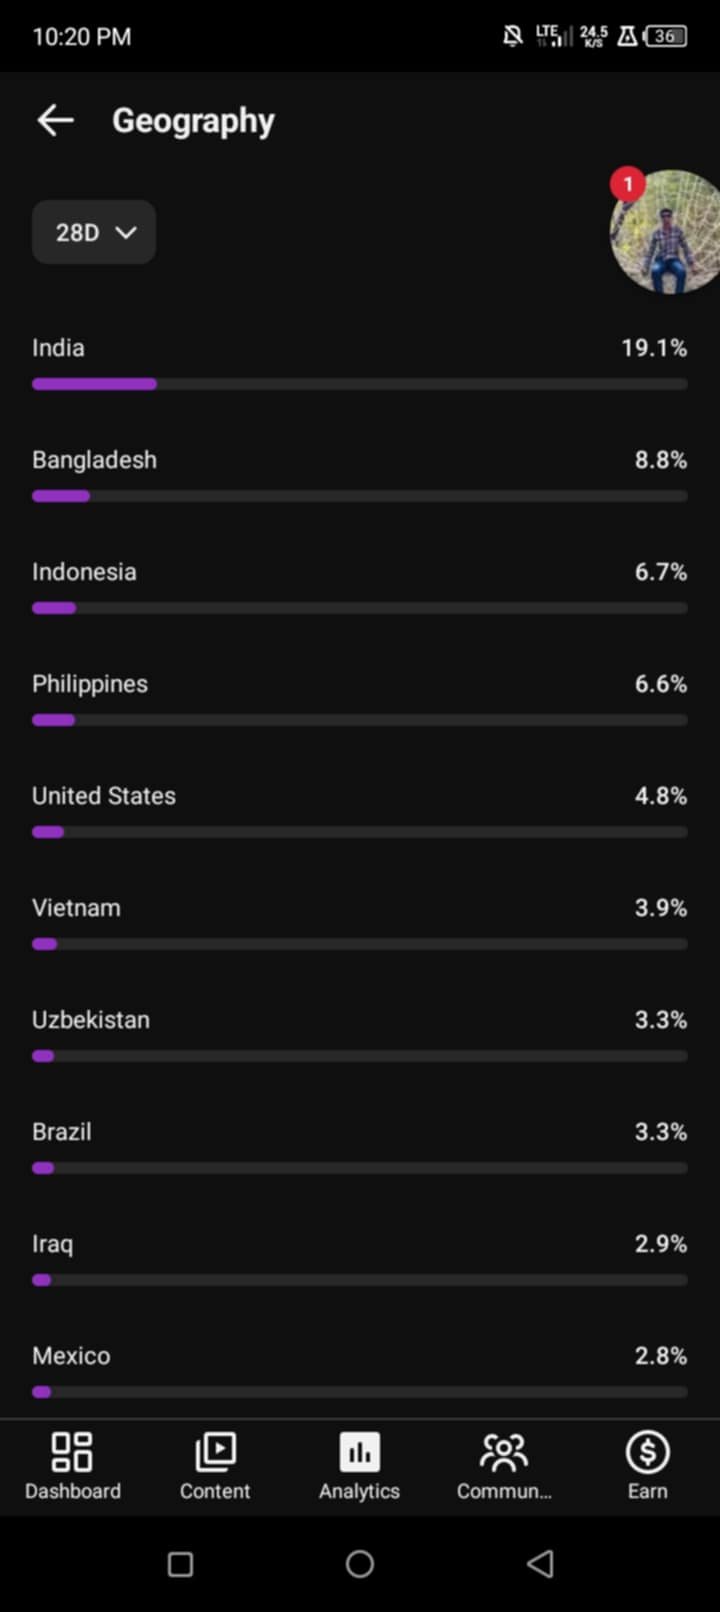Tap the Bangladesh percentage bar

point(360,496)
